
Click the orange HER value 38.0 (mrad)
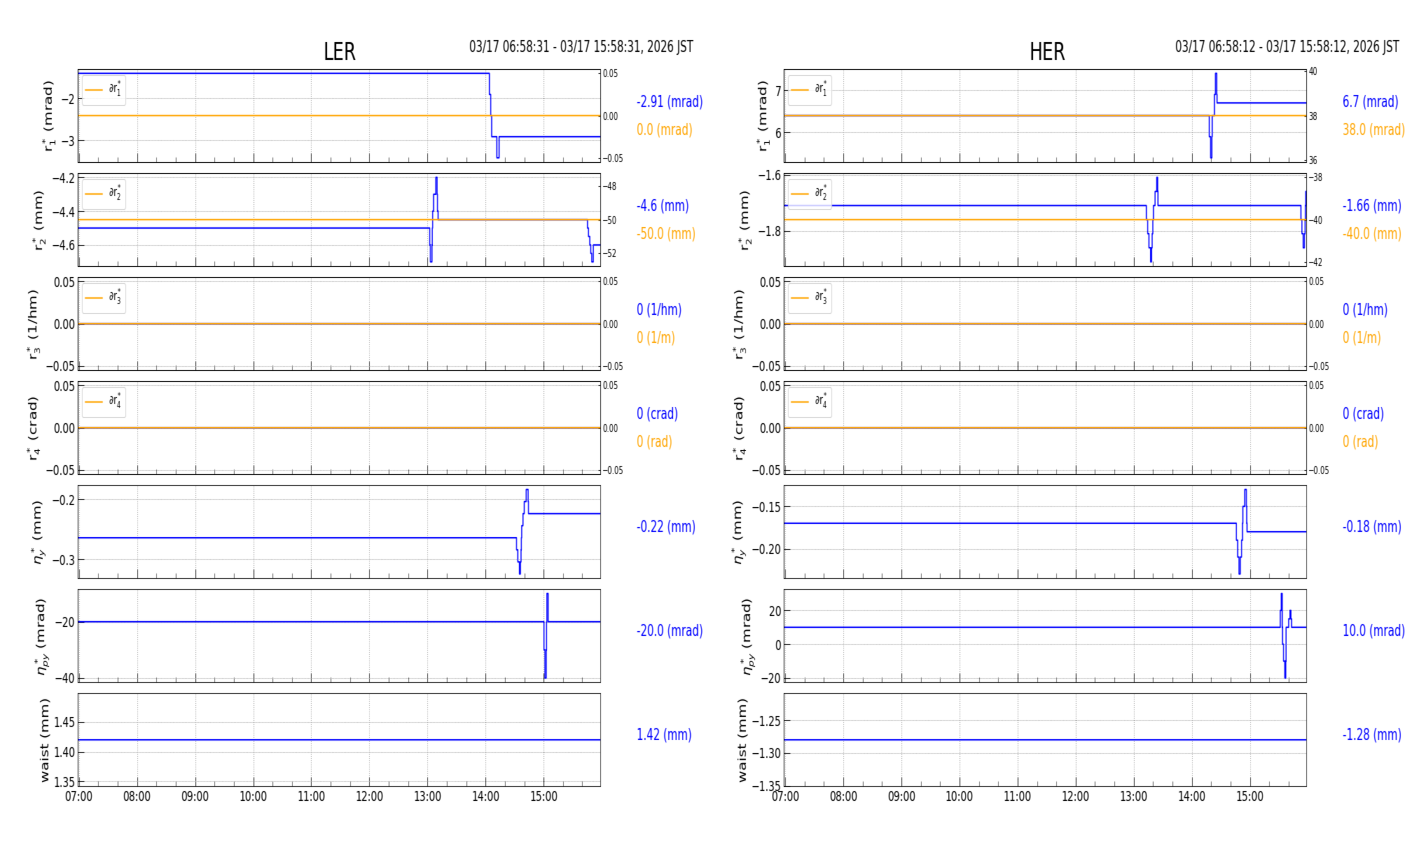point(1373,130)
